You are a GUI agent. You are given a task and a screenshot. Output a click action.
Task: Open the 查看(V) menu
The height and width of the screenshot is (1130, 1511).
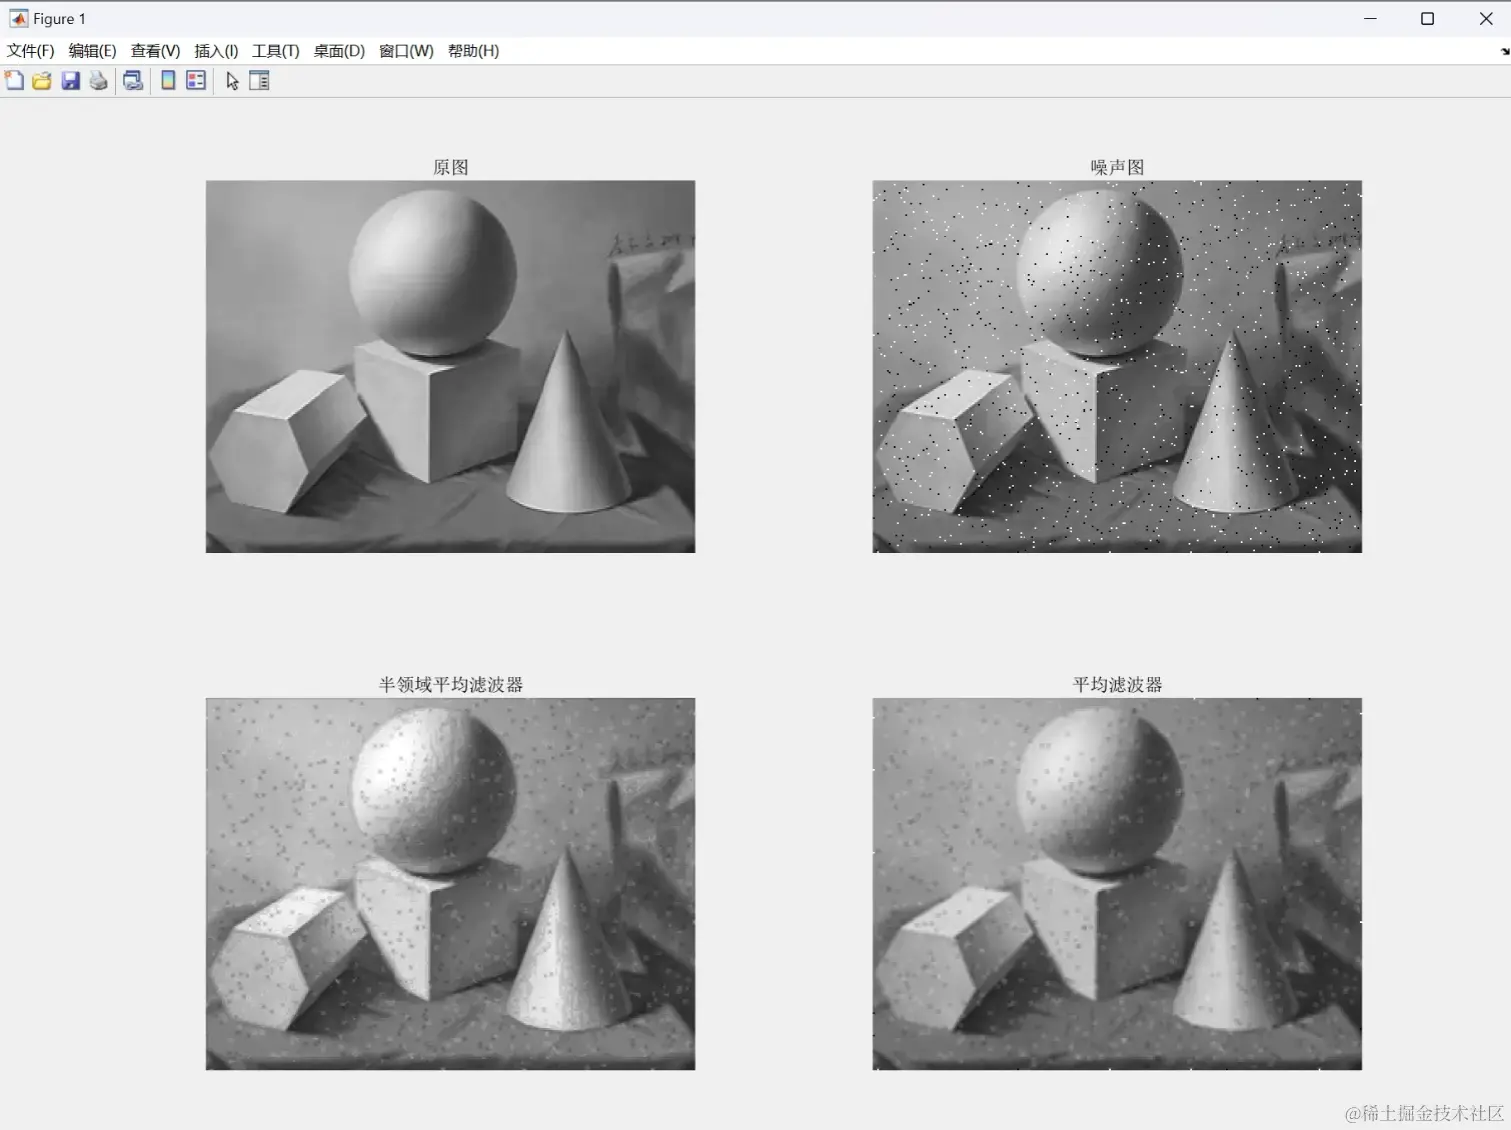[x=155, y=51]
